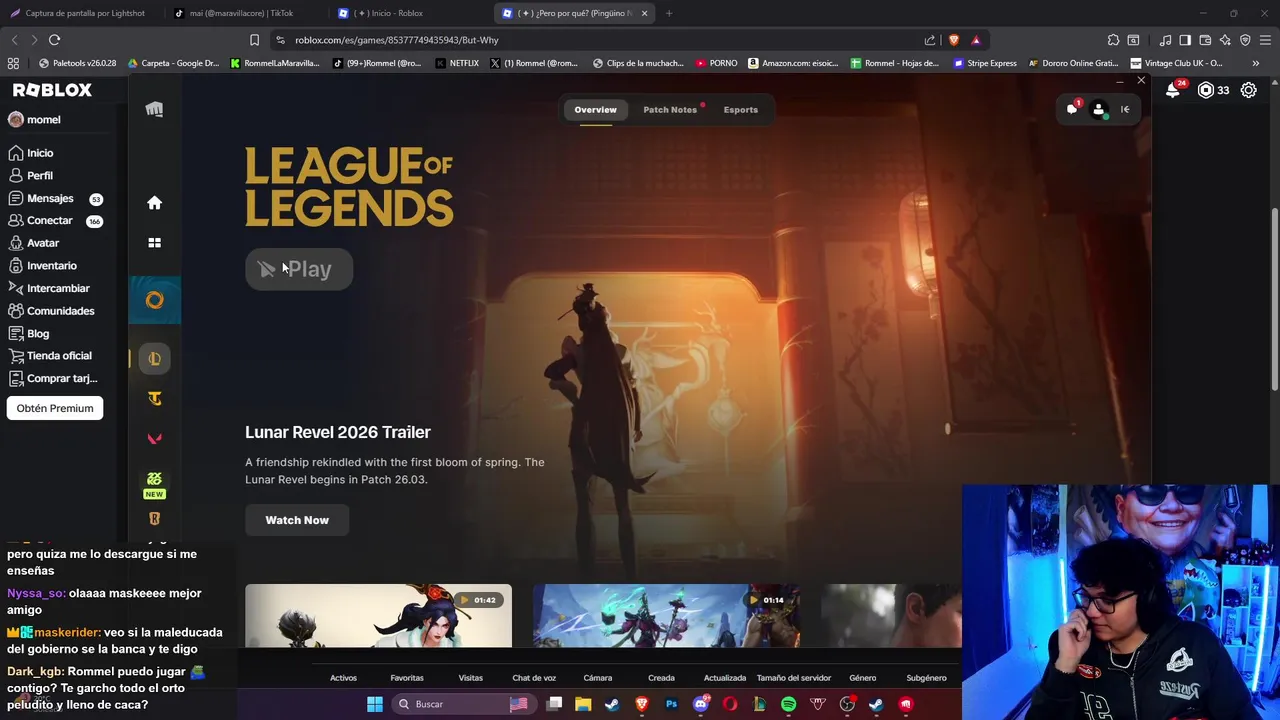The height and width of the screenshot is (720, 1280).
Task: Switch to Esports tab
Action: 741,110
